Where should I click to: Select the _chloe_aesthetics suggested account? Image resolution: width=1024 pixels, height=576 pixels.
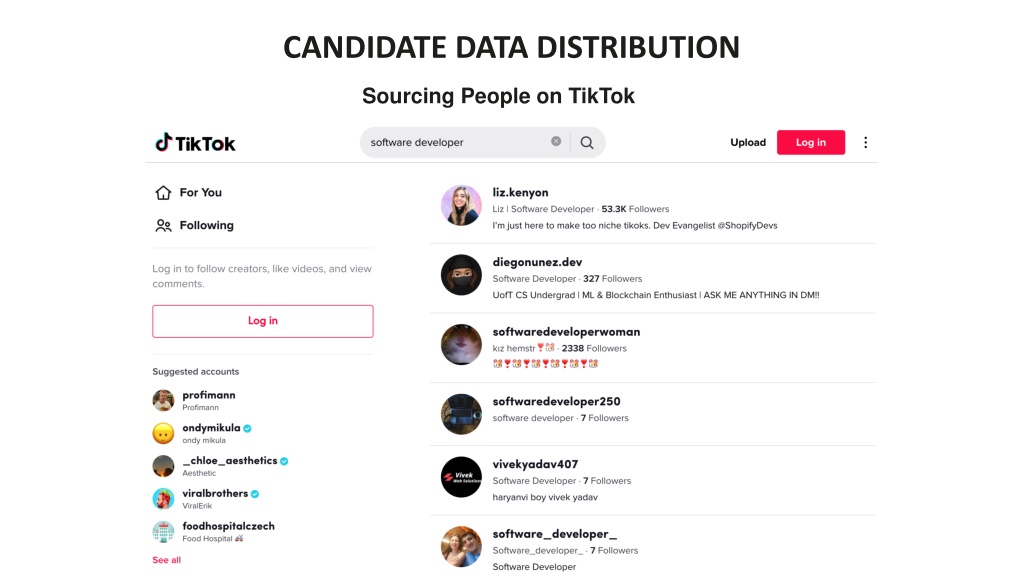(221, 466)
